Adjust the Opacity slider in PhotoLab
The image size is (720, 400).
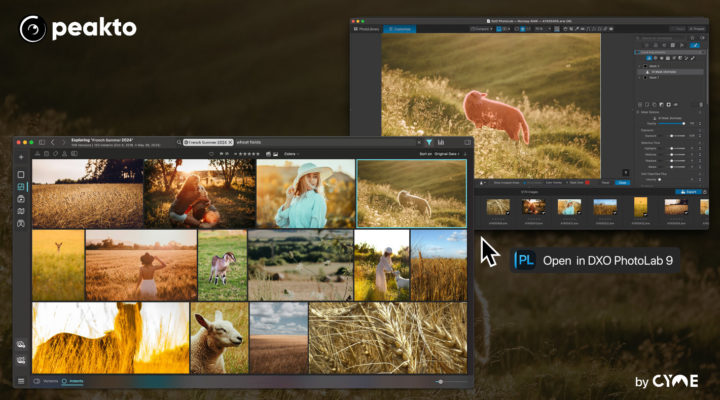tap(671, 124)
